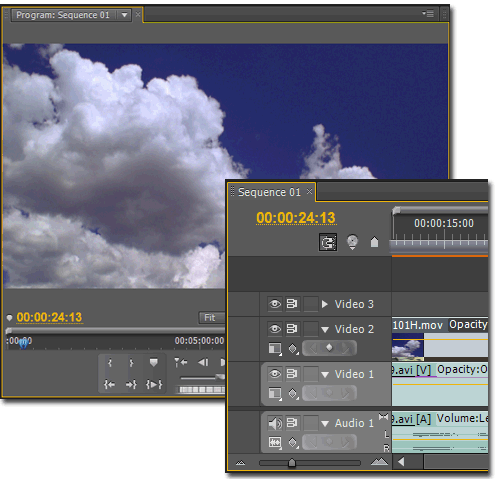The width and height of the screenshot is (500, 479).
Task: Expand the Video 3 track triangle
Action: click(325, 304)
